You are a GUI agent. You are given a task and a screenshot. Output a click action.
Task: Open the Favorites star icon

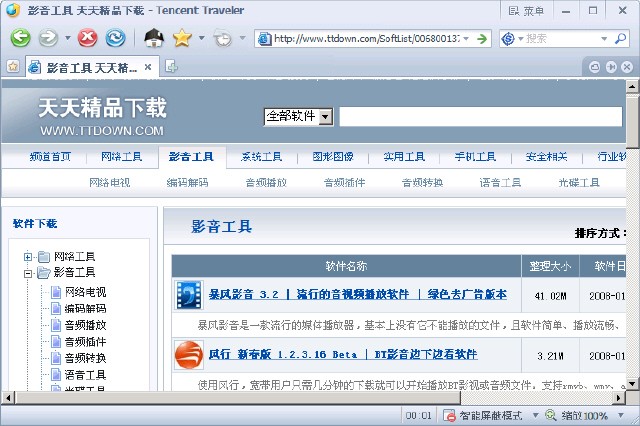[182, 38]
